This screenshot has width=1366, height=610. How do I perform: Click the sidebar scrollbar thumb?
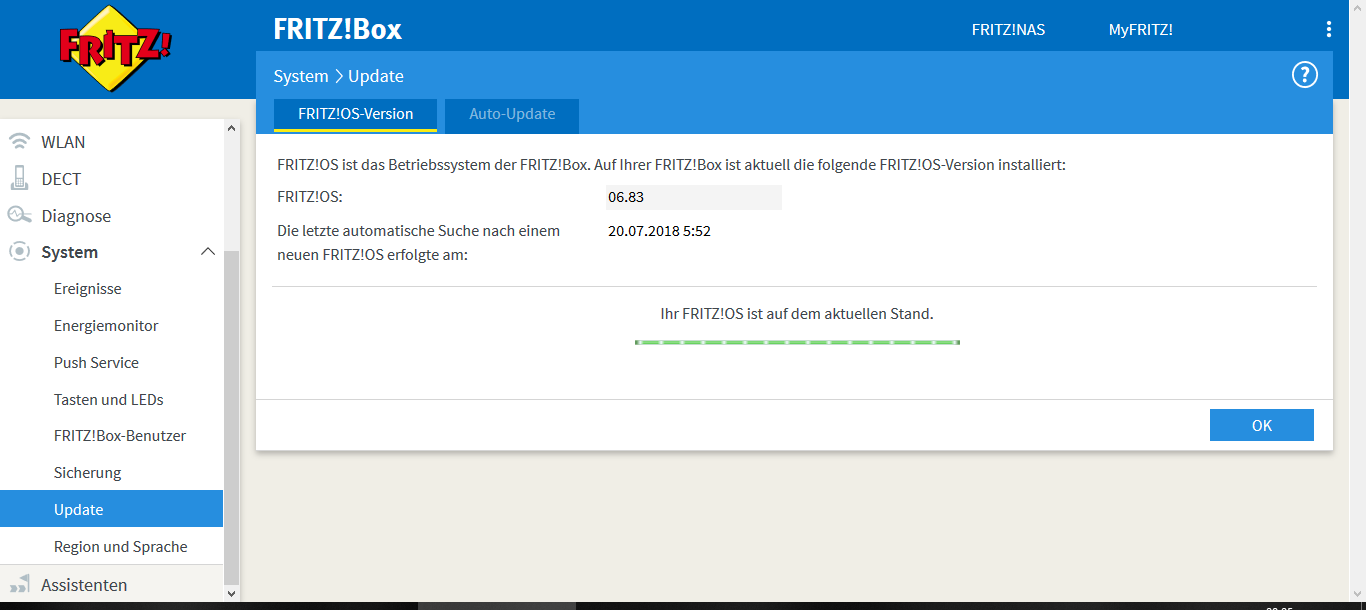(232, 416)
